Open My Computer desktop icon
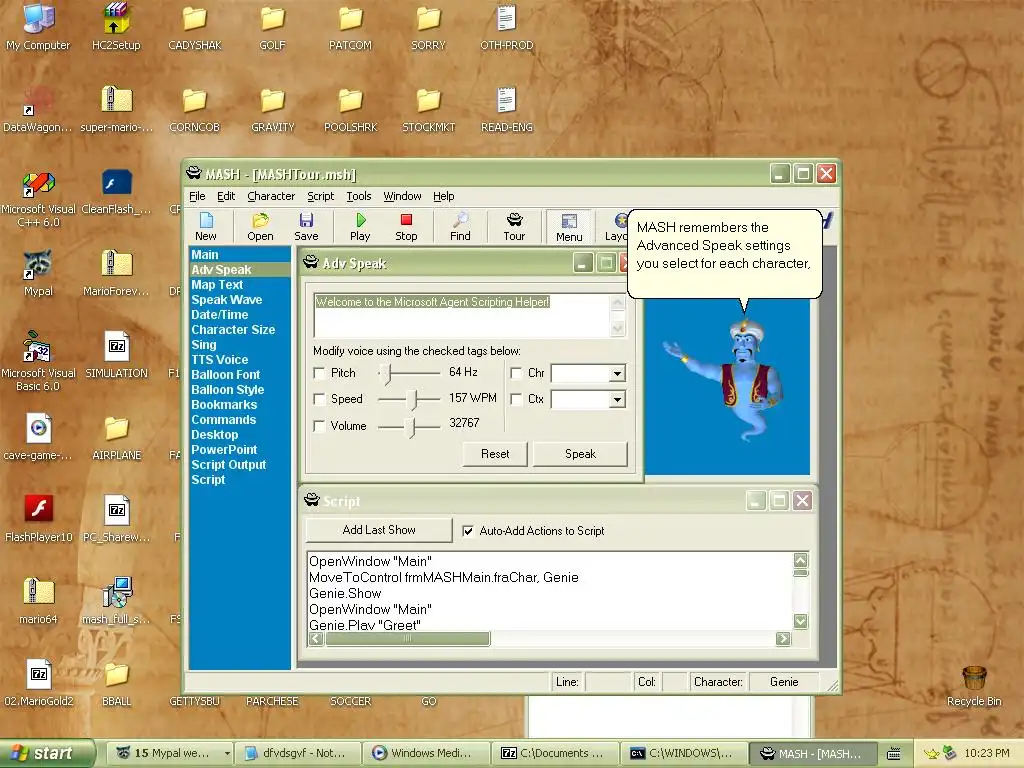 [x=38, y=26]
